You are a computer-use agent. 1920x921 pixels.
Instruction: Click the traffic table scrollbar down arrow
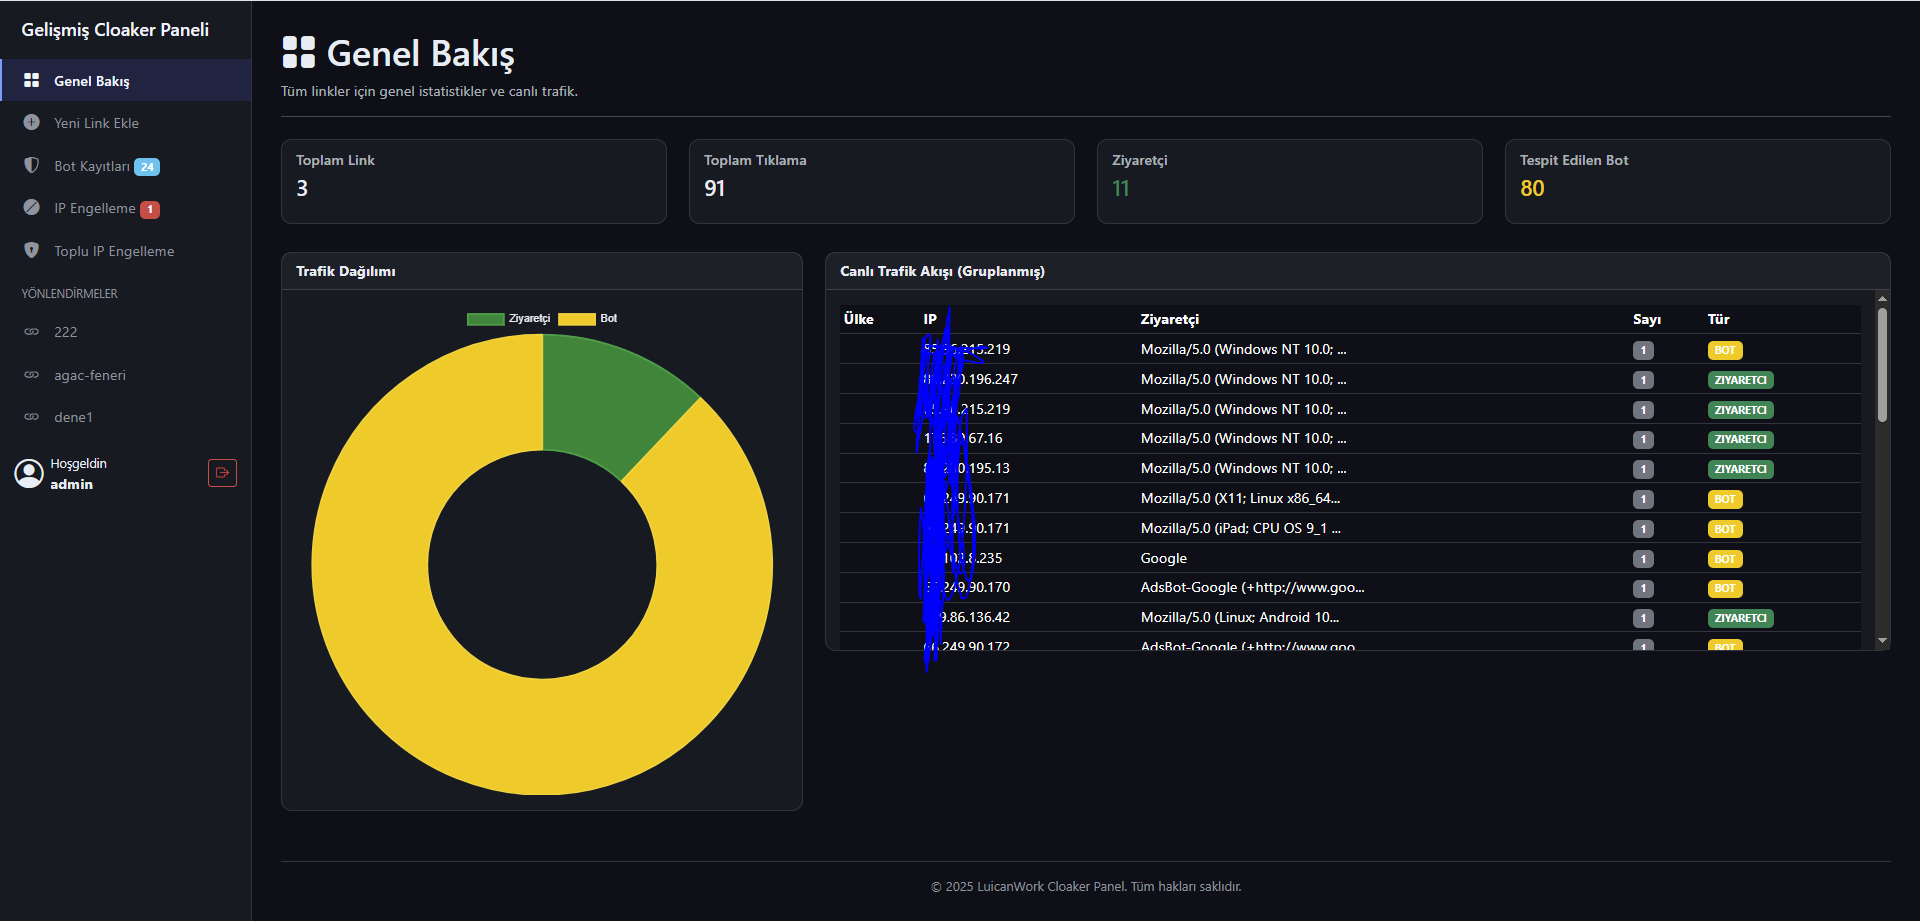tap(1882, 641)
